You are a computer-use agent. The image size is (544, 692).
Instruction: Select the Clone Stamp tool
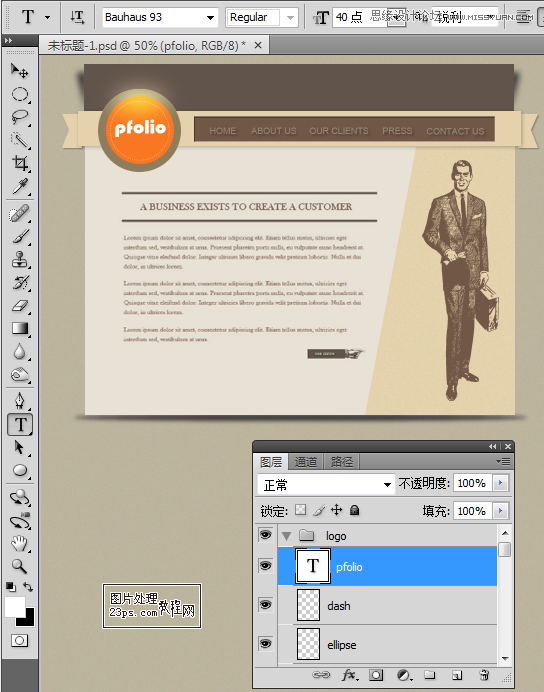point(19,260)
